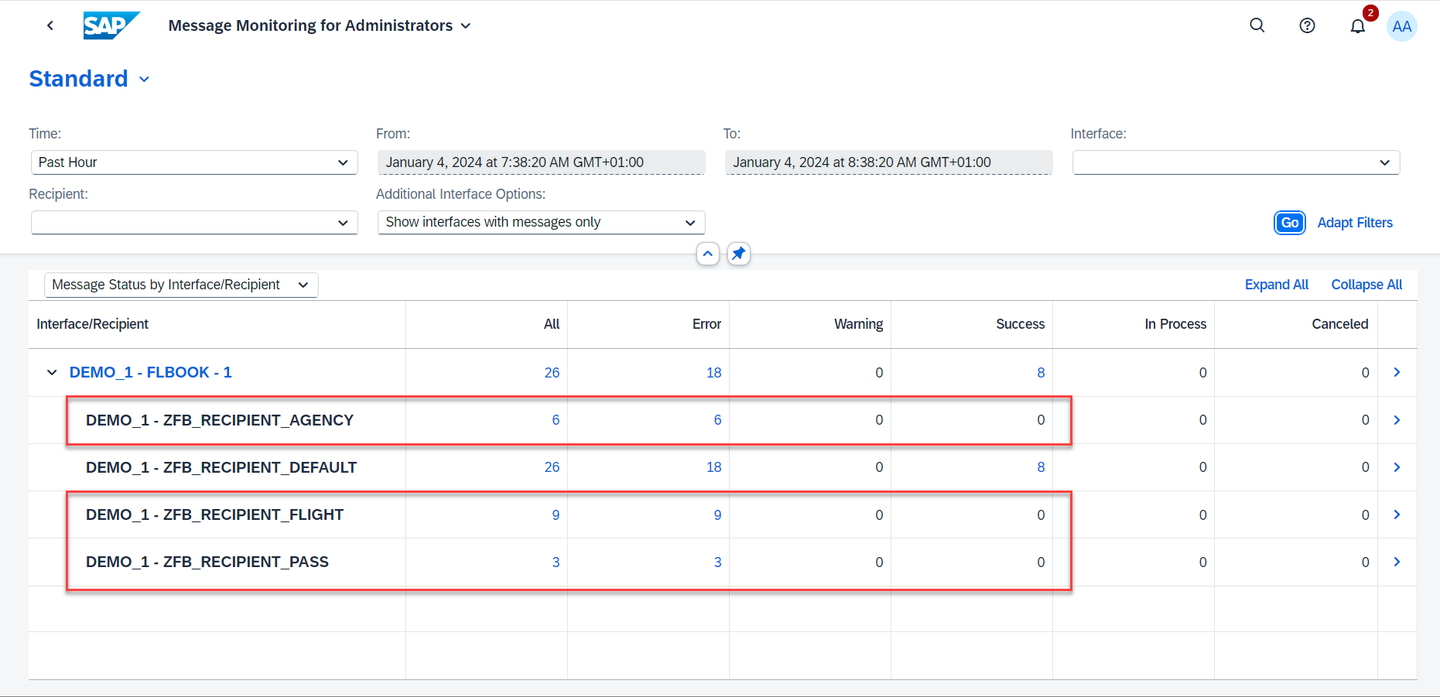
Task: Click the All column header
Action: click(487, 324)
